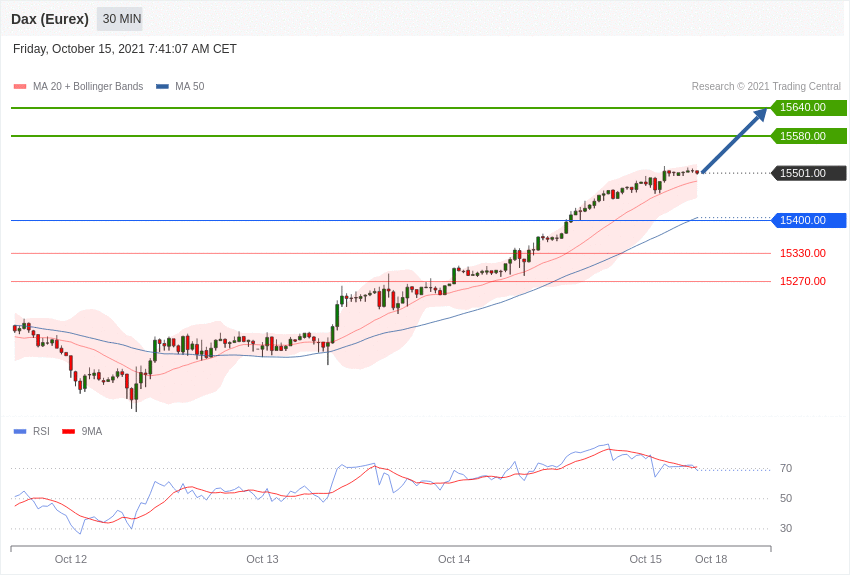Image resolution: width=850 pixels, height=576 pixels.
Task: Click the Research © 2021 Trading Central credit
Action: [x=766, y=87]
